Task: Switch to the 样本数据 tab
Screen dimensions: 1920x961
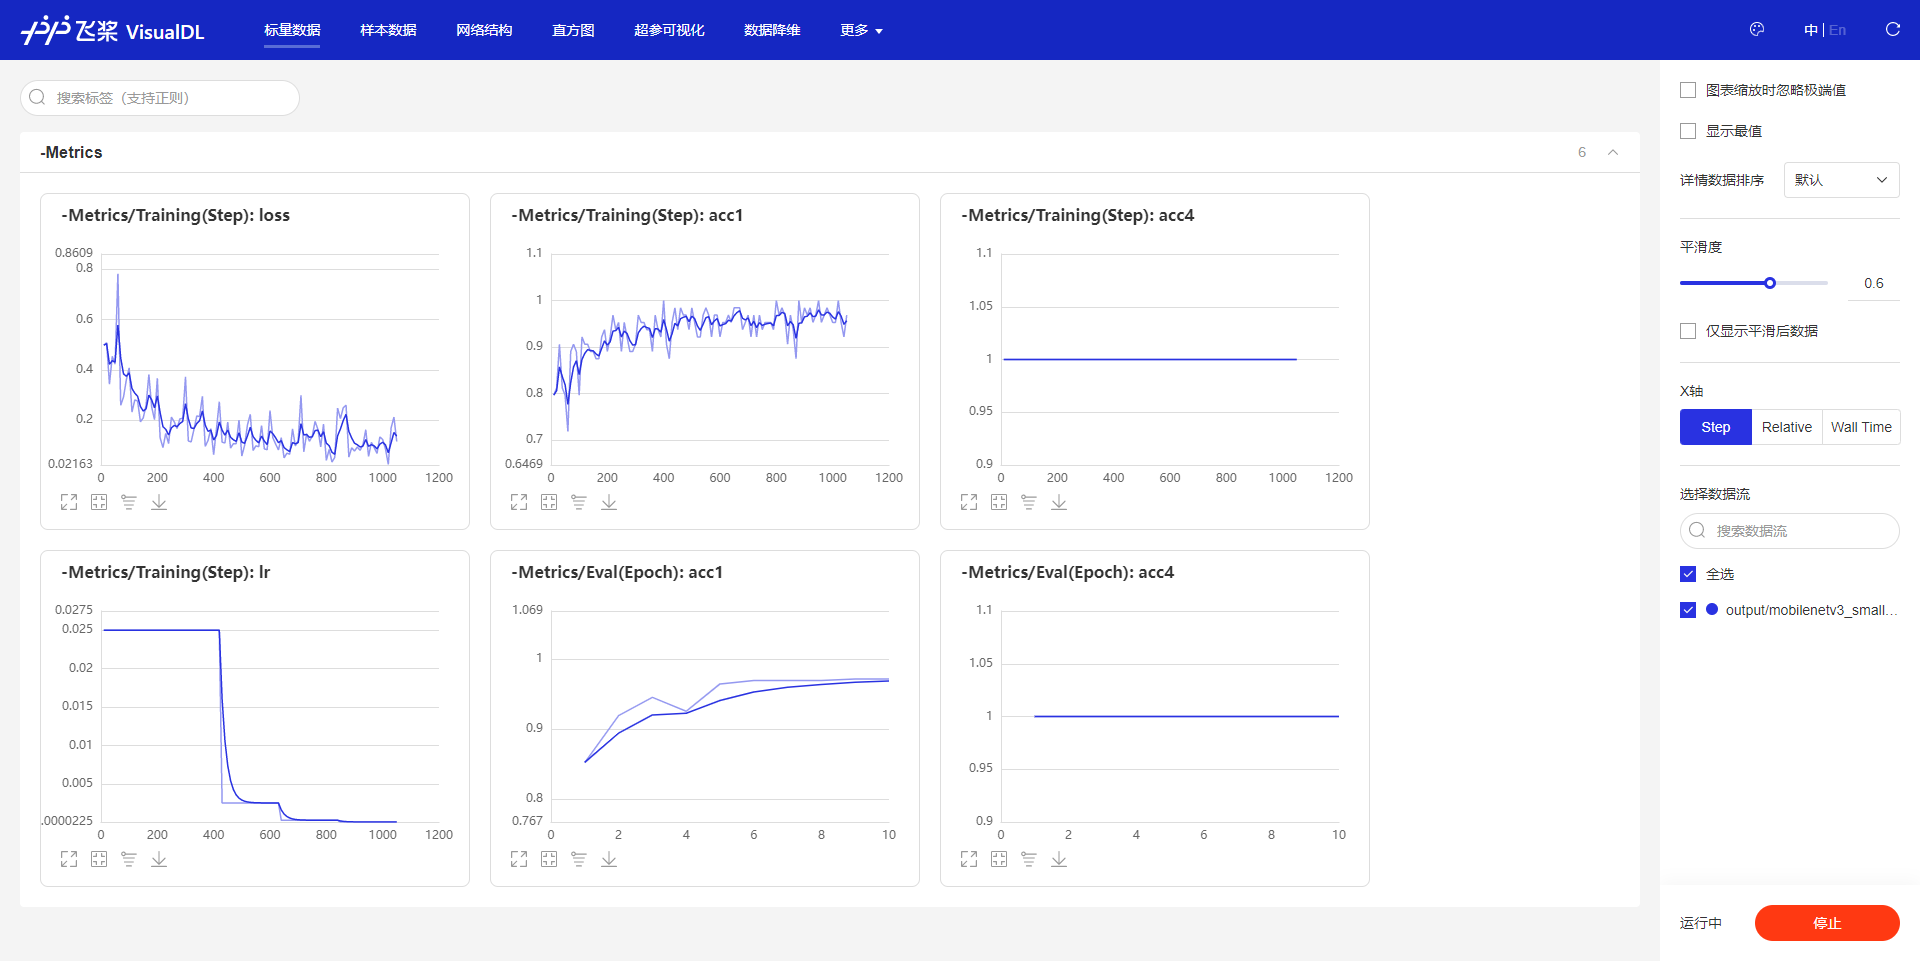Action: click(388, 30)
